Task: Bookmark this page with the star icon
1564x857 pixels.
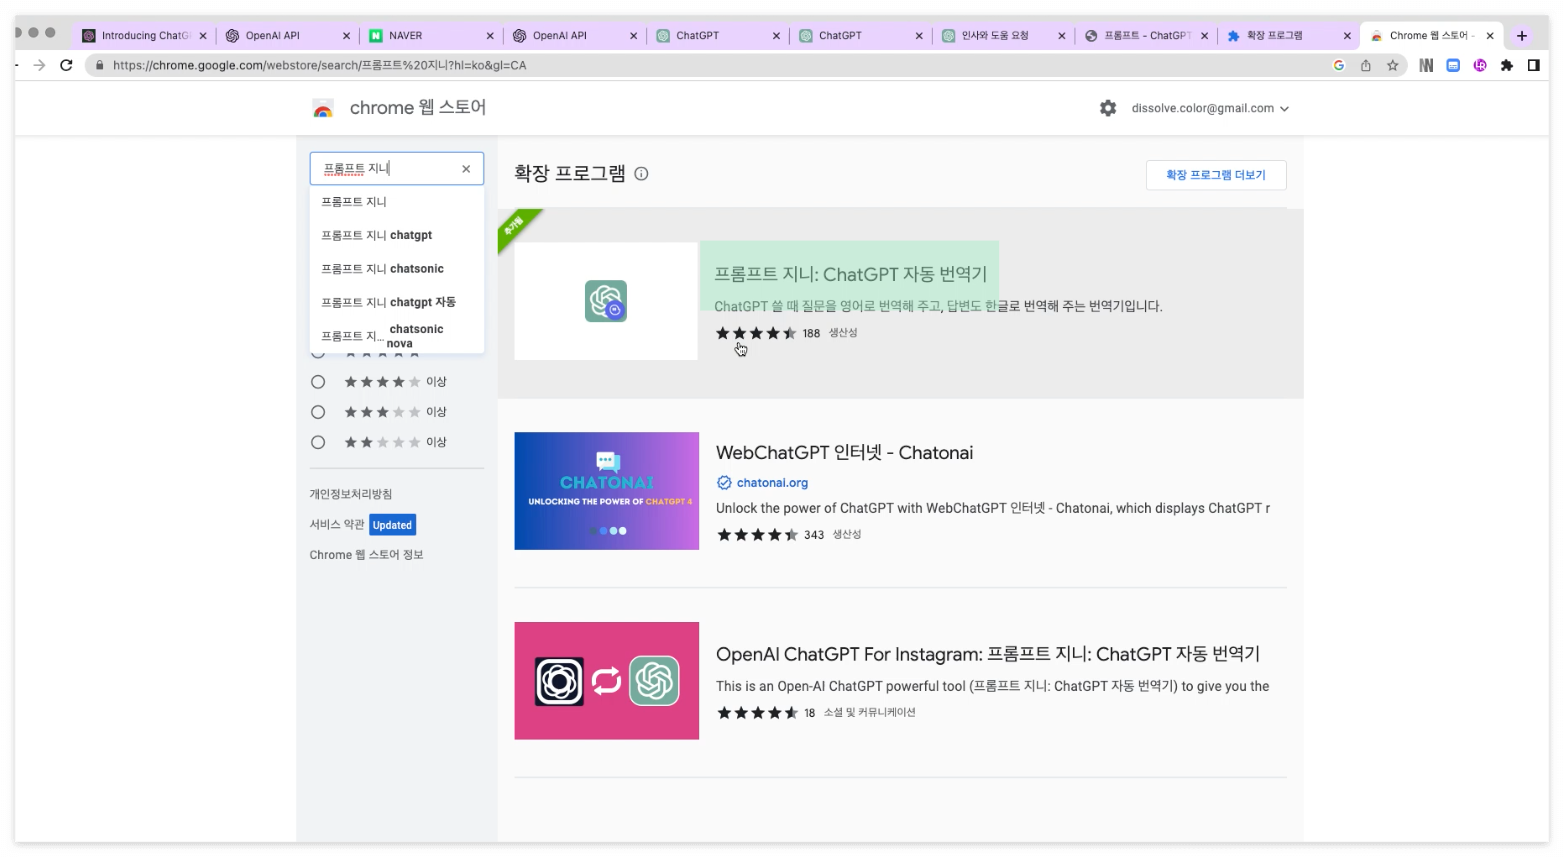Action: coord(1392,65)
